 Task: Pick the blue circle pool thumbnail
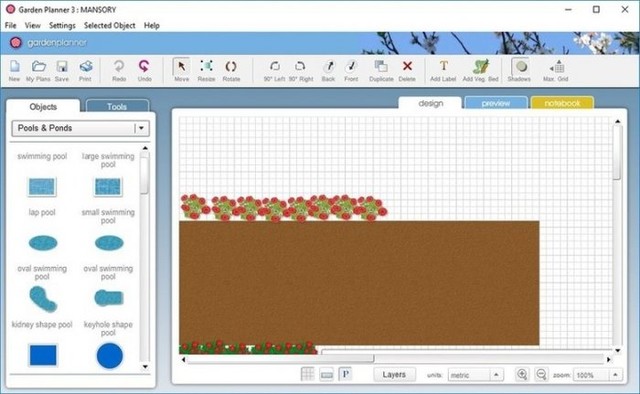[109, 355]
